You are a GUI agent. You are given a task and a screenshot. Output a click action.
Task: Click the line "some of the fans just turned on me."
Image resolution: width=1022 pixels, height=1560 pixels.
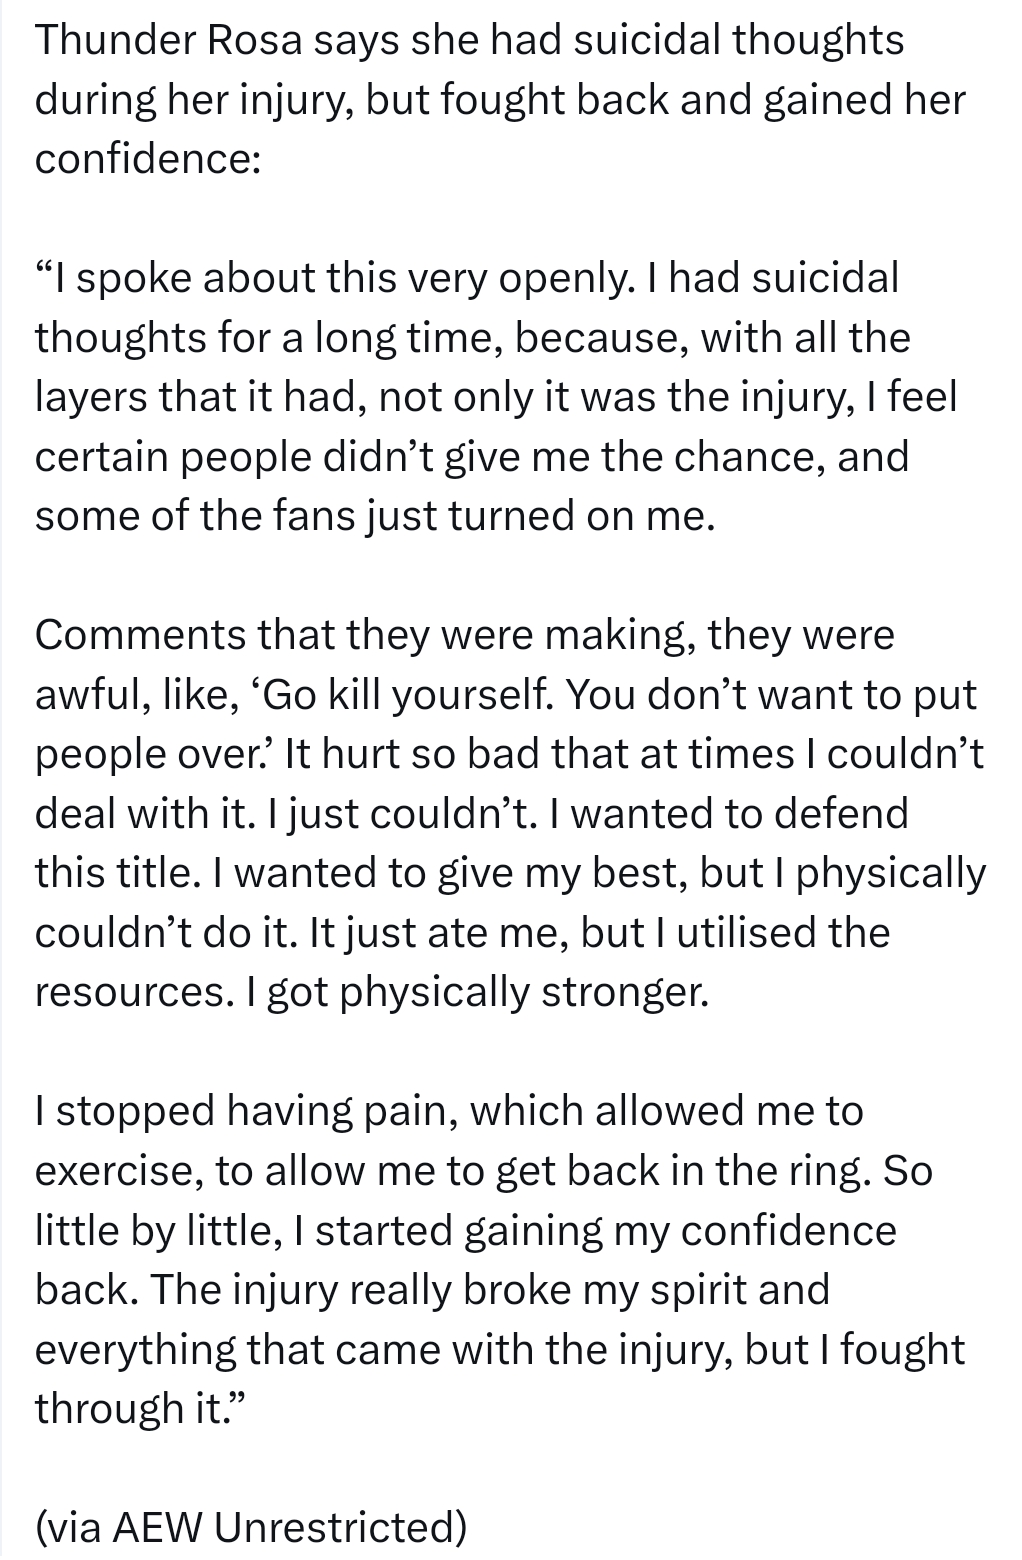click(x=375, y=516)
